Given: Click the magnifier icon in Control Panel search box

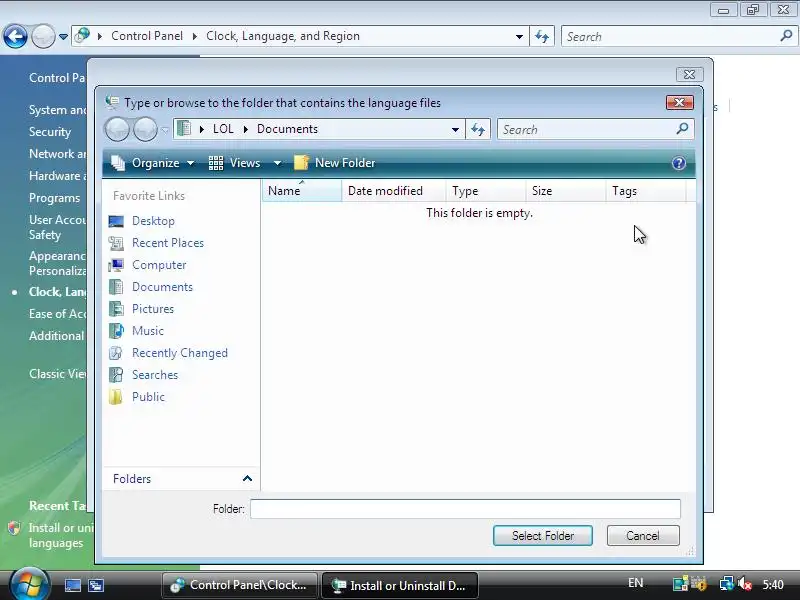Looking at the screenshot, I should 786,36.
